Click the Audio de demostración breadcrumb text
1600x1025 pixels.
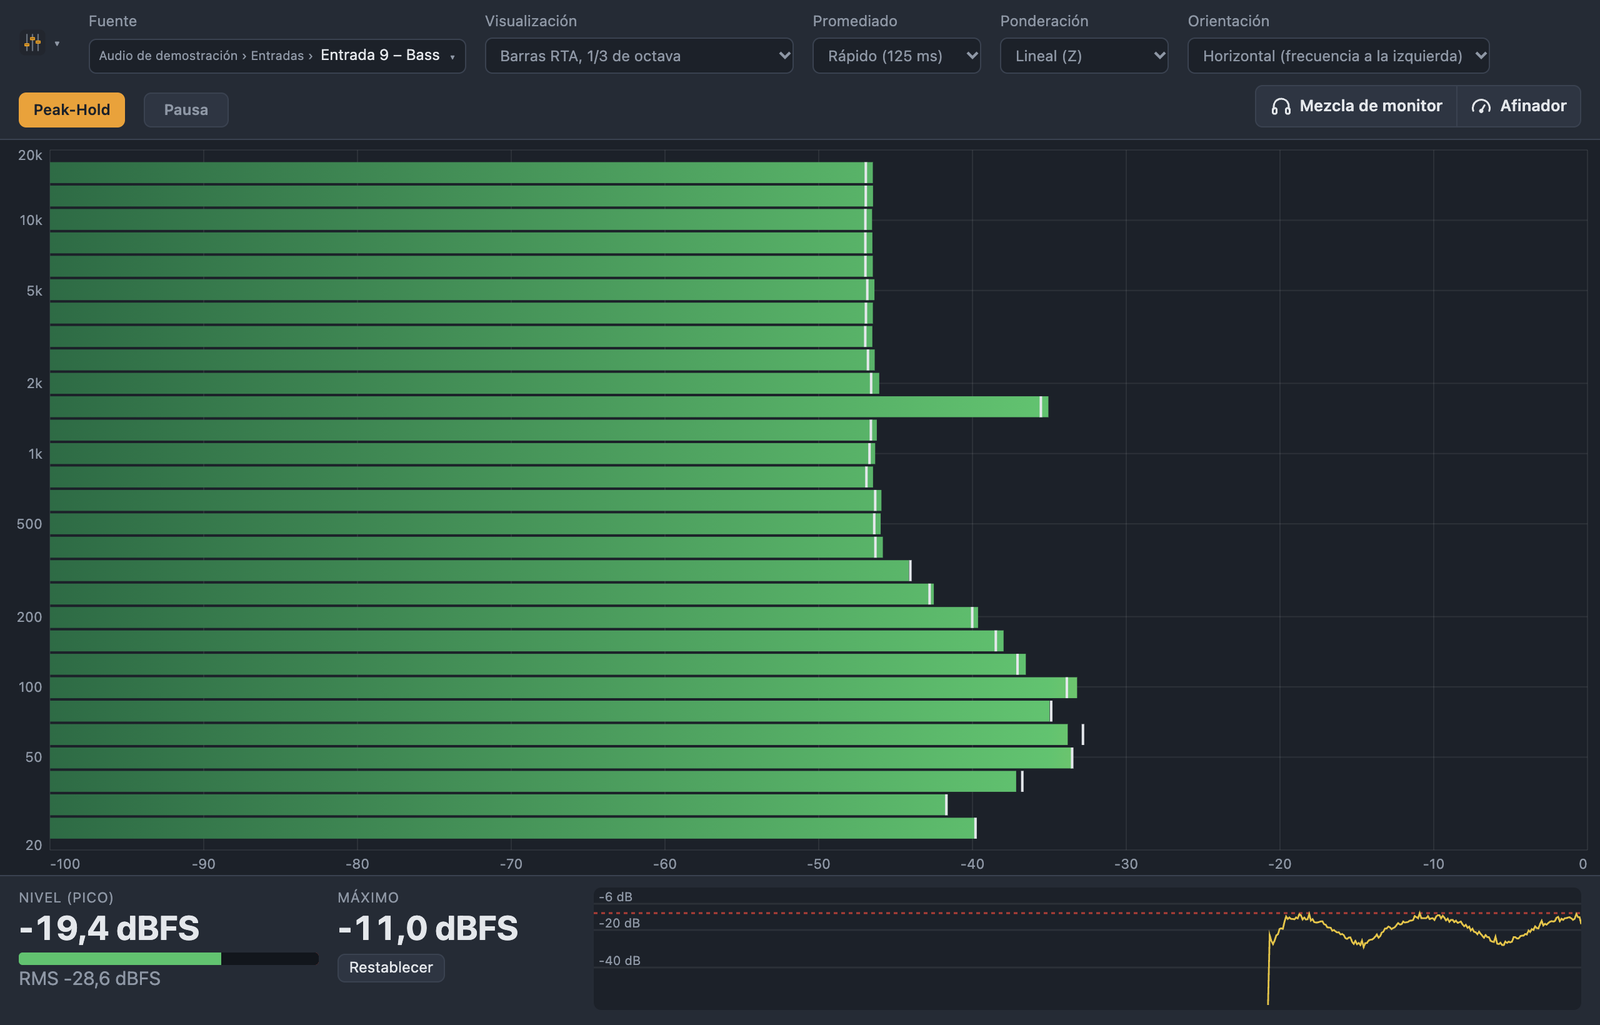click(x=168, y=56)
